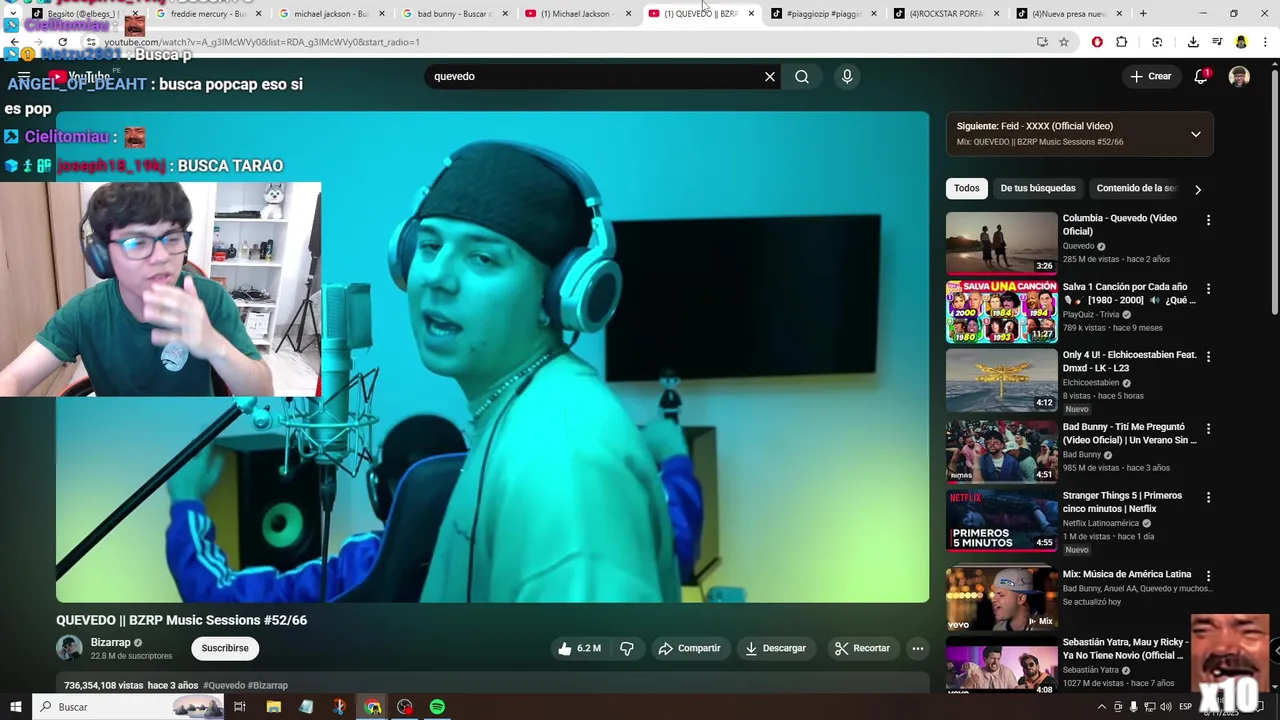This screenshot has height=720, width=1280.
Task: Open Only 4 U! Elchicoestabien thumbnail
Action: pos(1001,380)
